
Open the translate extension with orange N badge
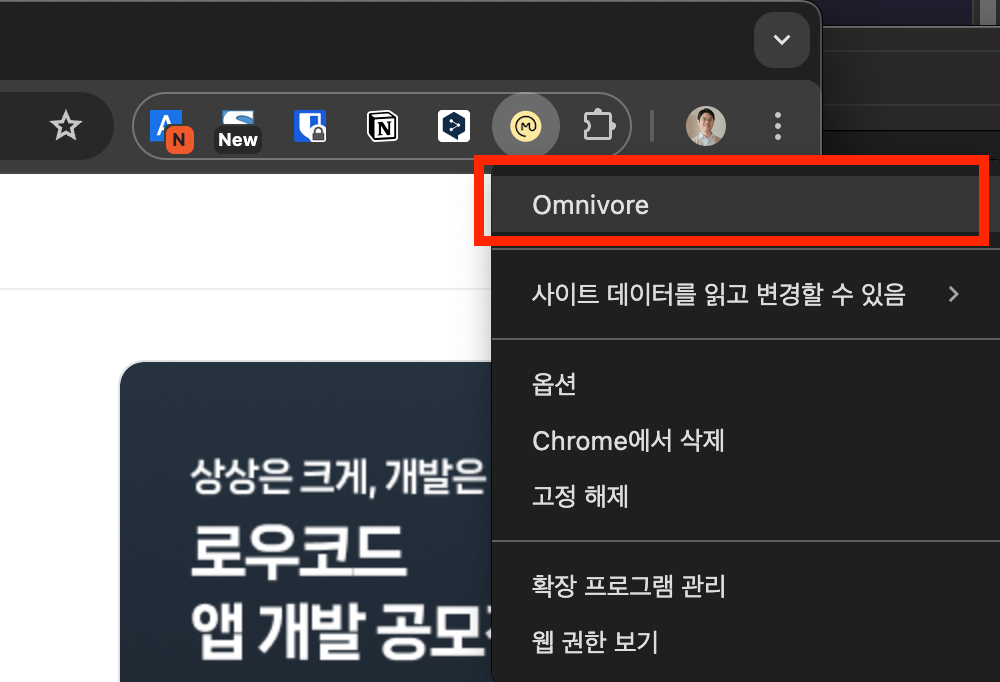click(171, 131)
